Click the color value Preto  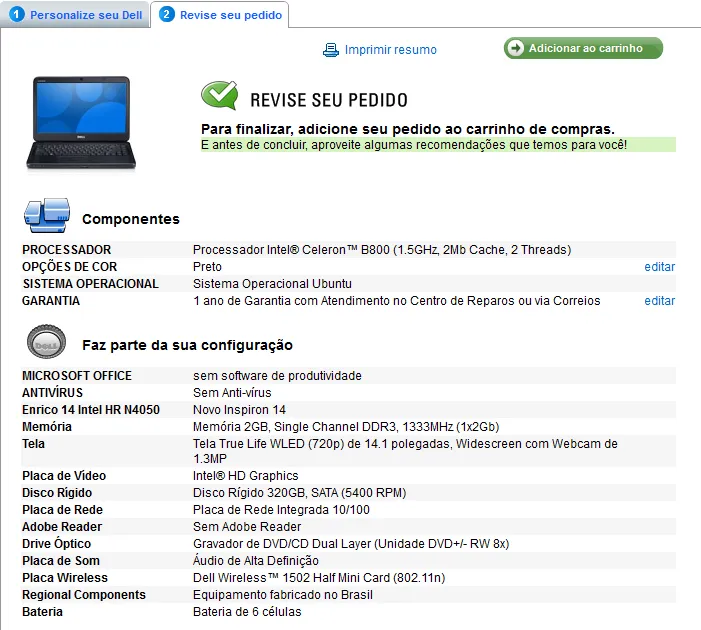tap(207, 267)
